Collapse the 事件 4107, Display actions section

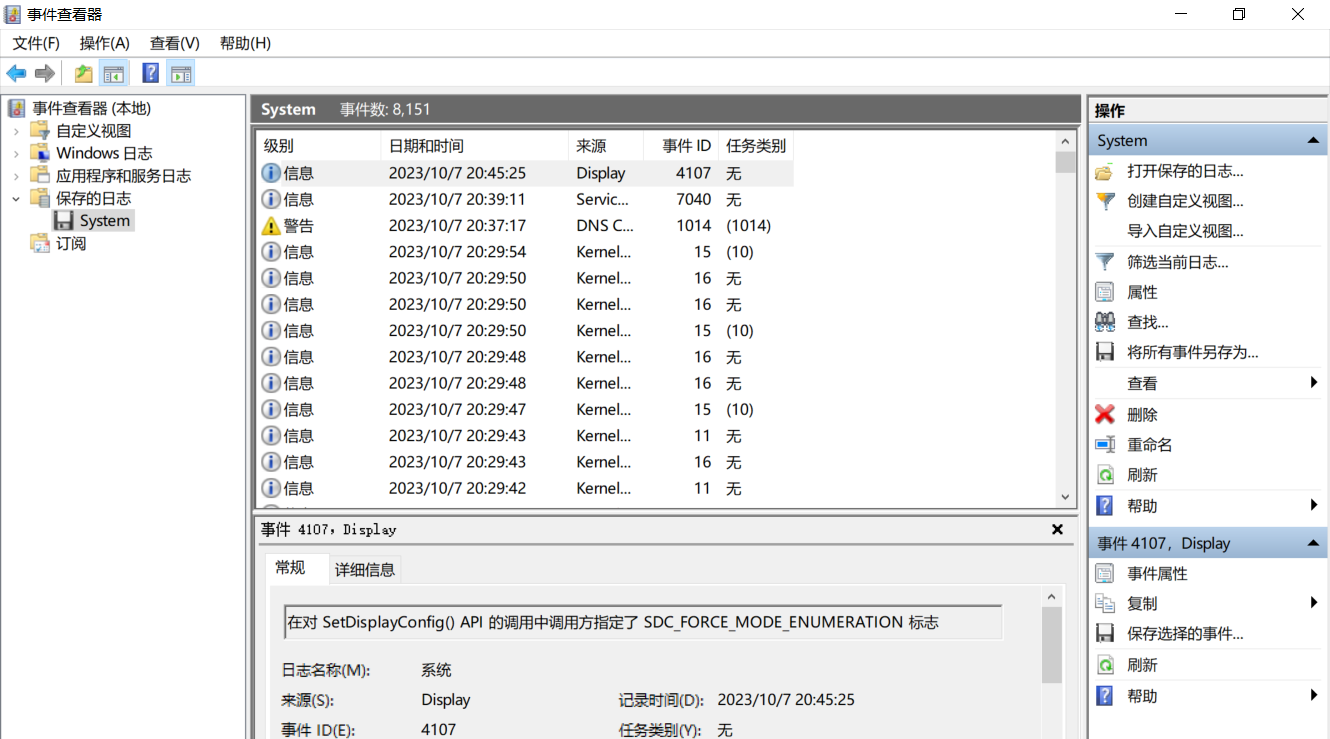[1313, 543]
